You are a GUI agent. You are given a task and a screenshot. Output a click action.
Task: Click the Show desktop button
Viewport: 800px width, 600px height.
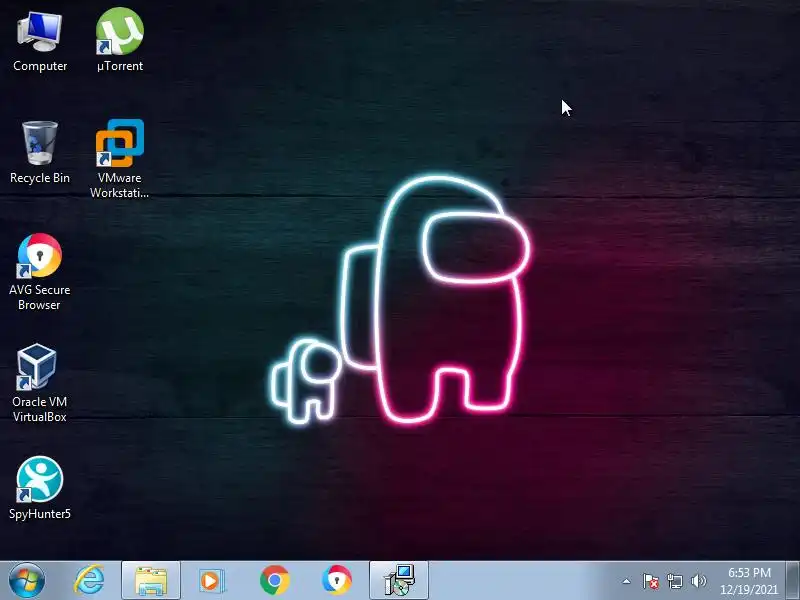pyautogui.click(x=793, y=581)
